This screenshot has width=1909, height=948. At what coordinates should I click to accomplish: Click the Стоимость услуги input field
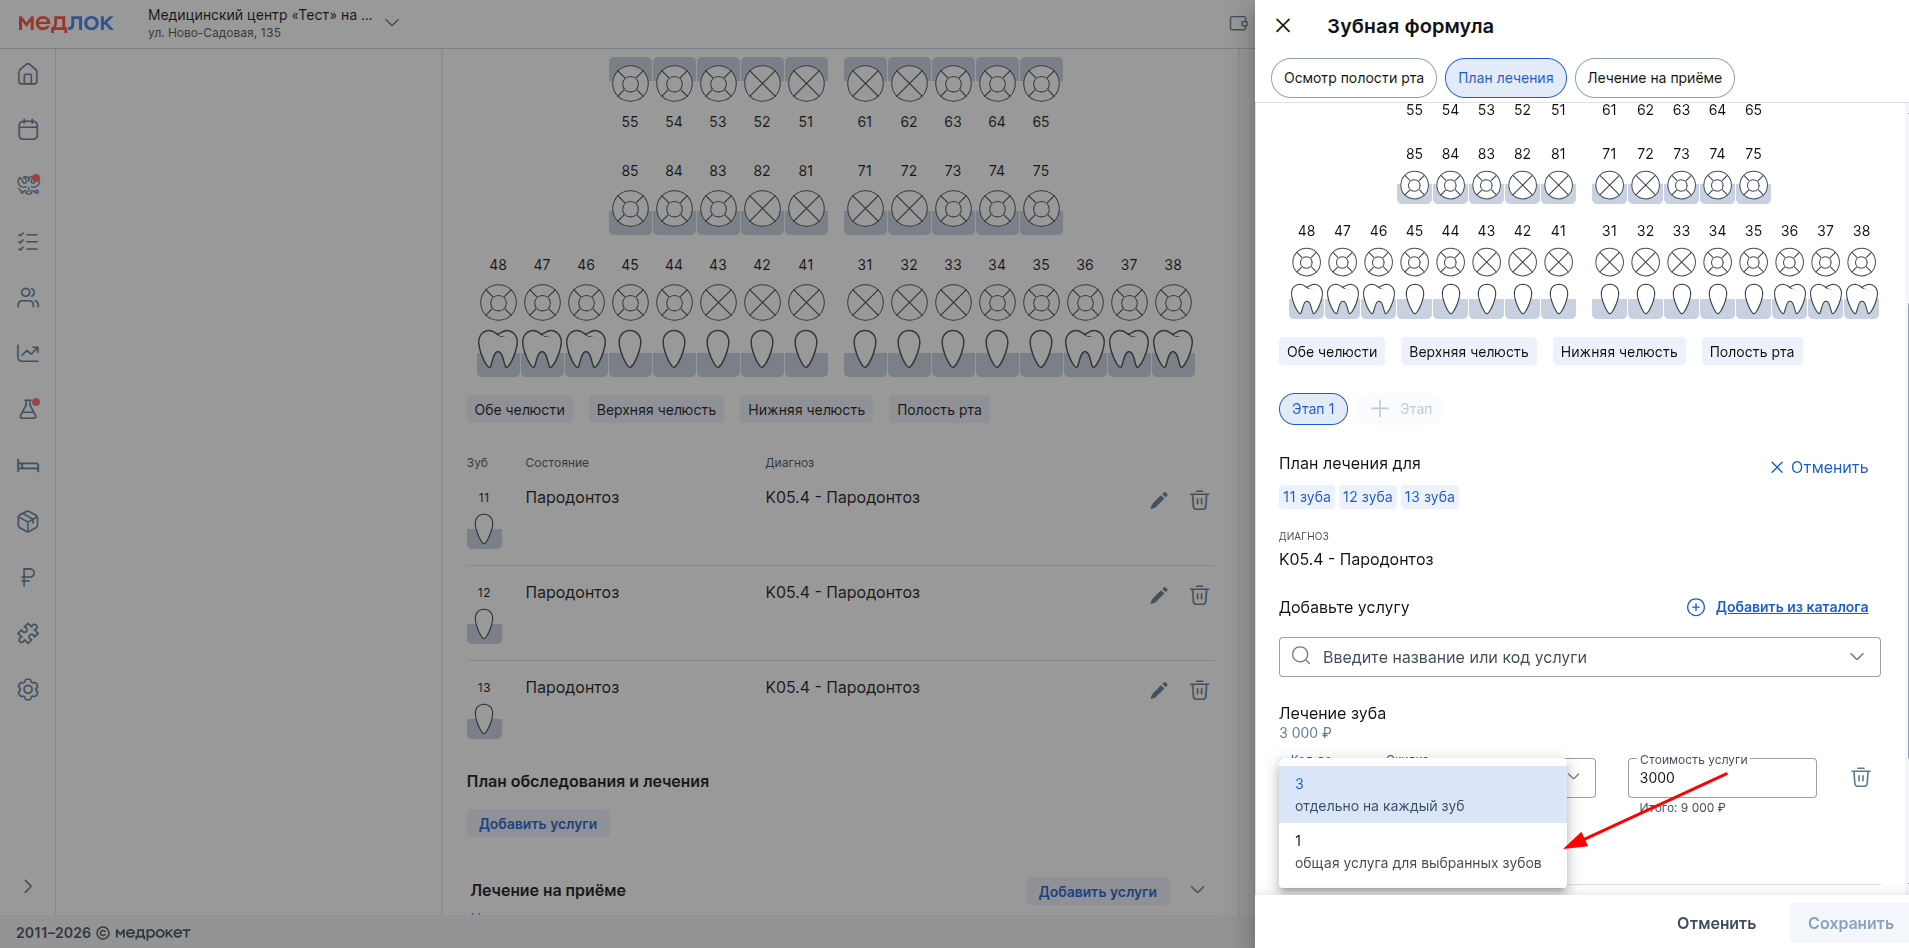pos(1721,778)
